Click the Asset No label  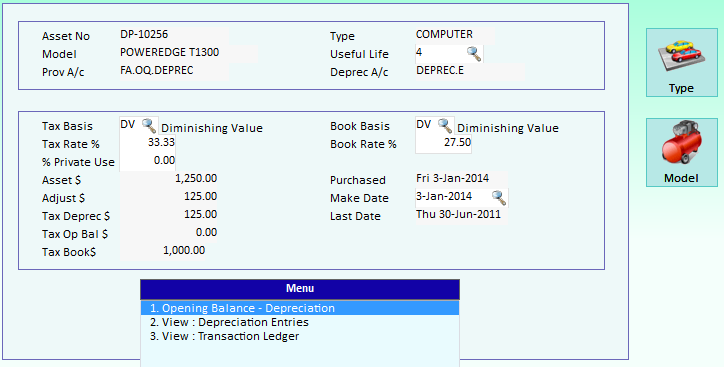[66, 36]
